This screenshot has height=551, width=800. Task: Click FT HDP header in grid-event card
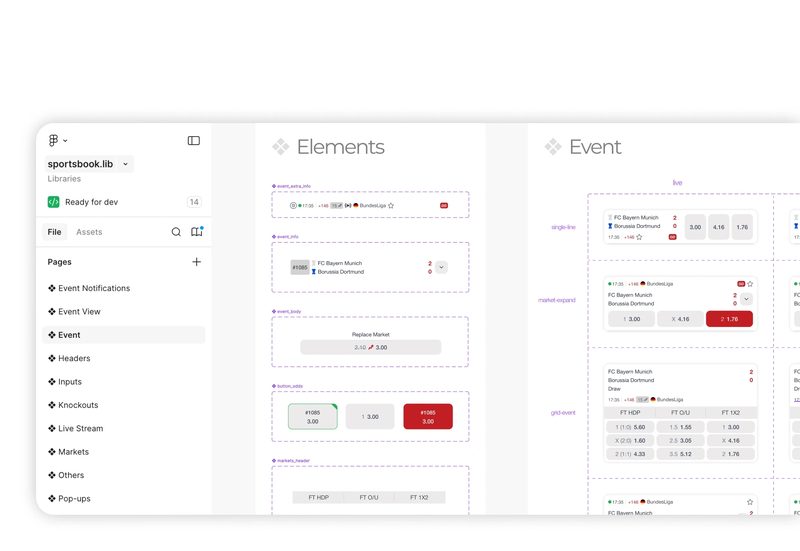point(630,413)
